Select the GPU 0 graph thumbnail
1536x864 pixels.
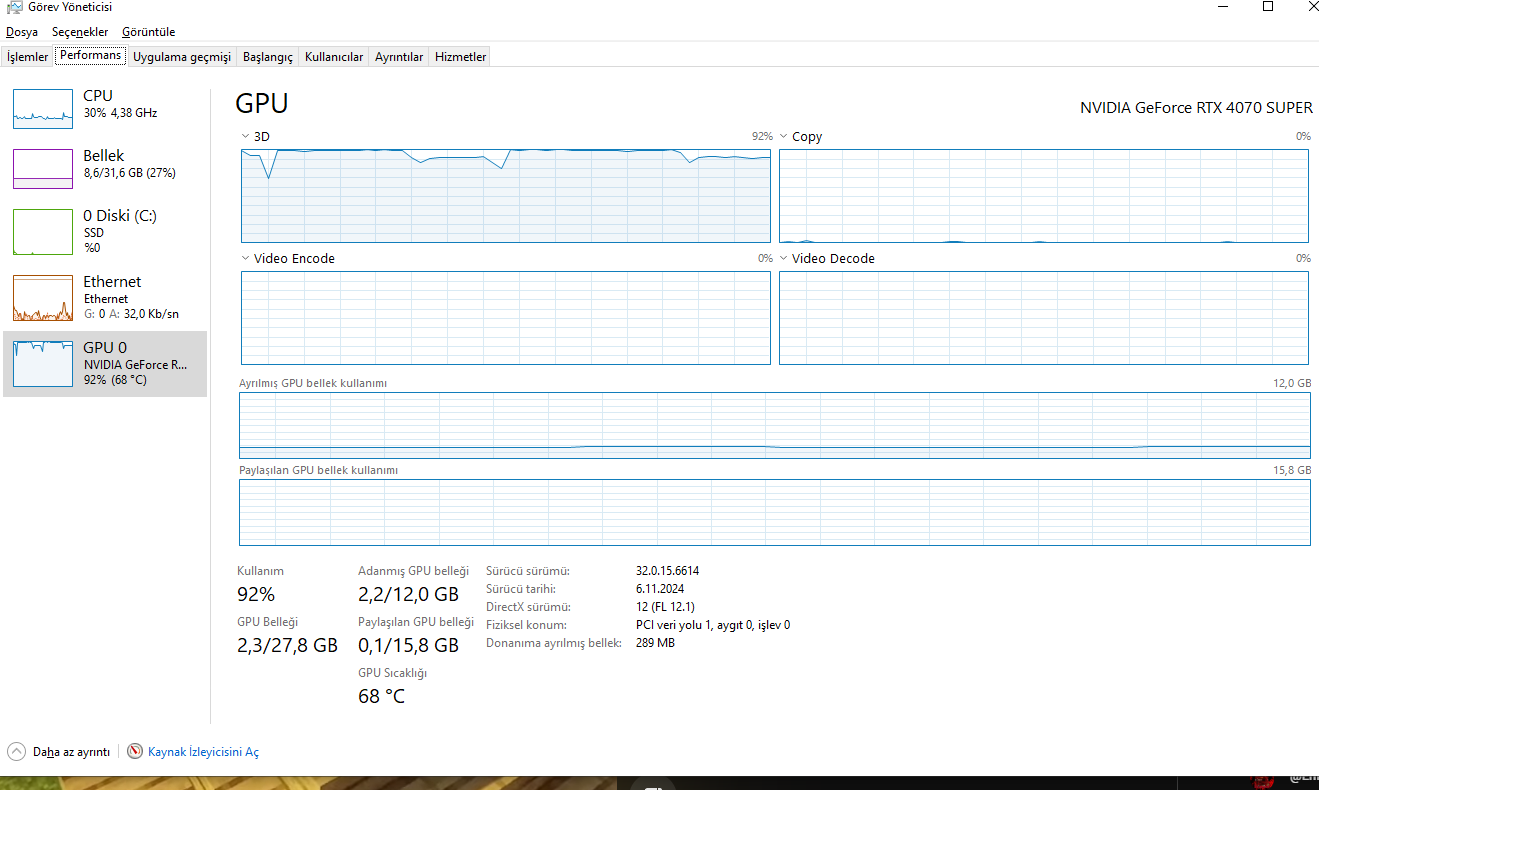[43, 364]
